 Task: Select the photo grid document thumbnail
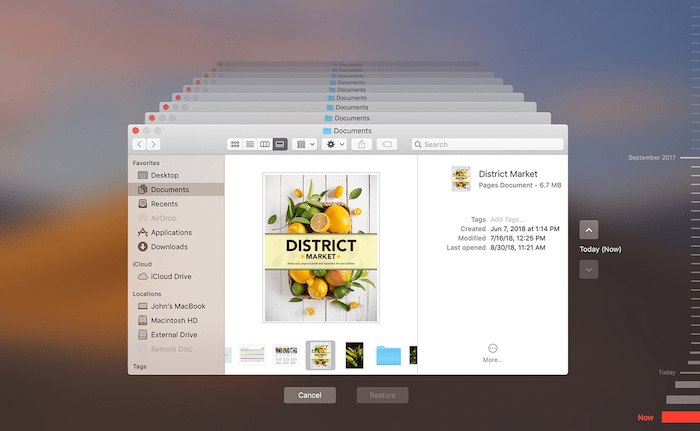(x=286, y=355)
